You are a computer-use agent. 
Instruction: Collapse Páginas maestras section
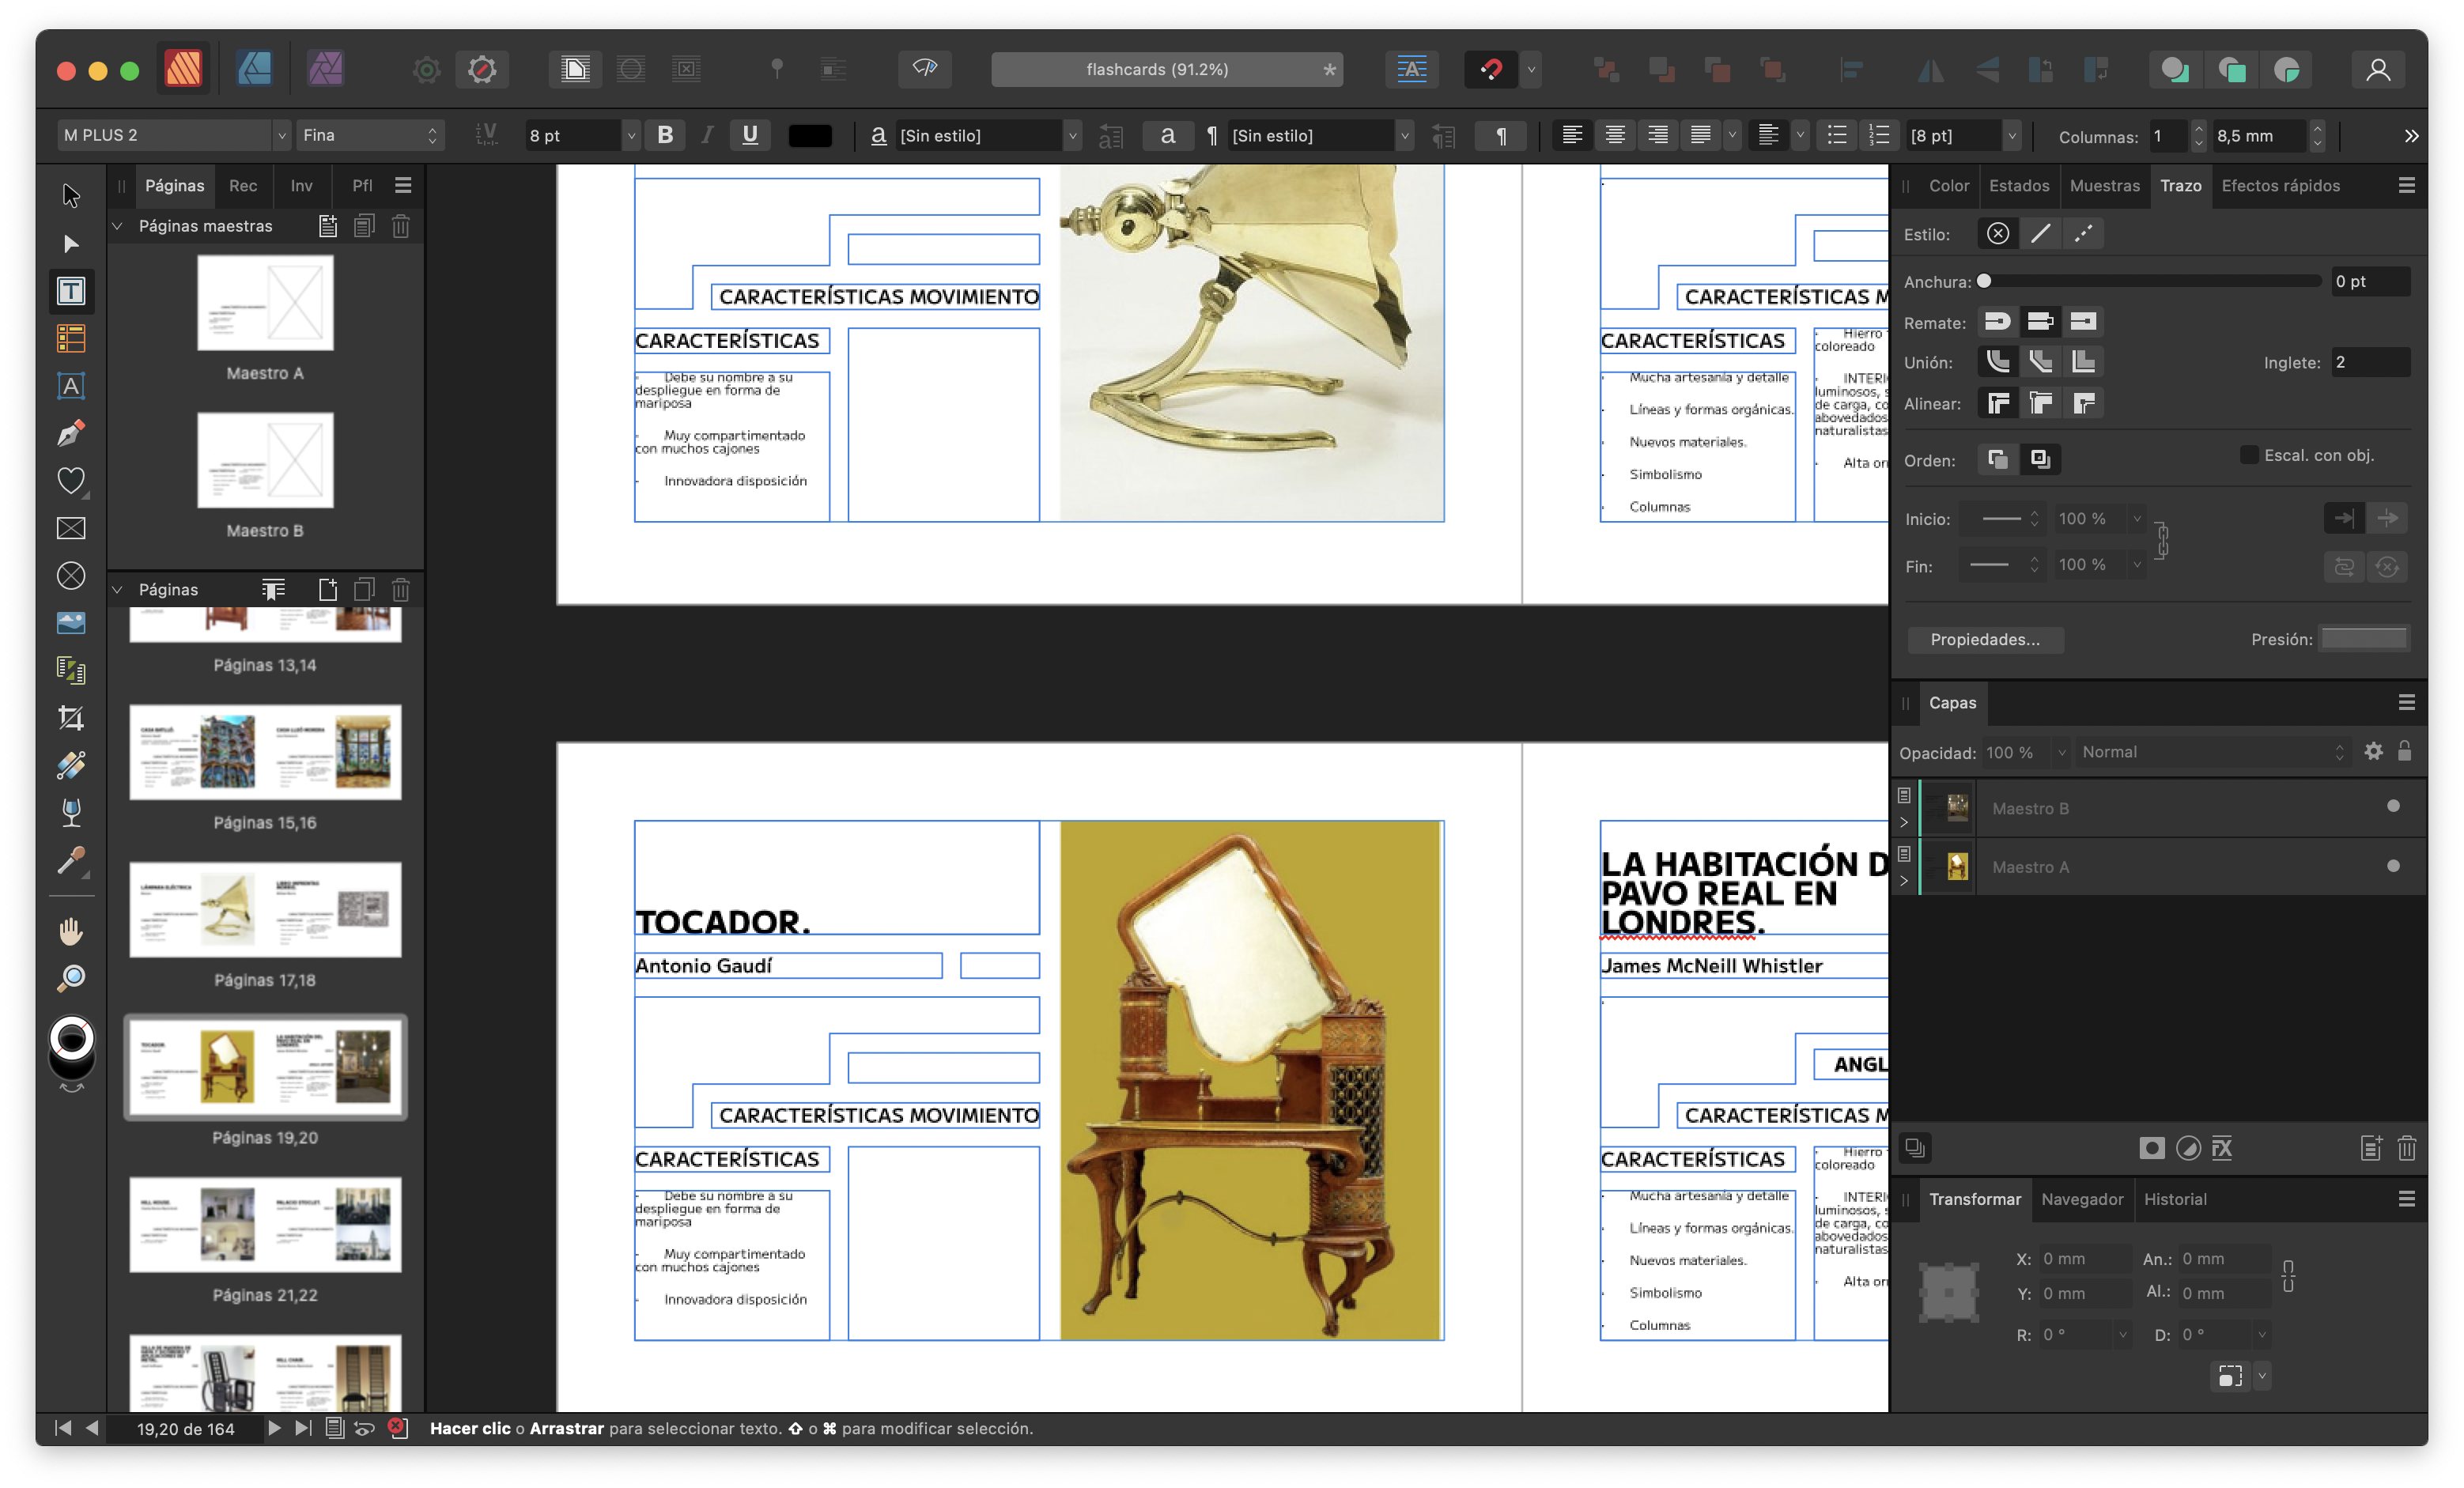click(117, 226)
